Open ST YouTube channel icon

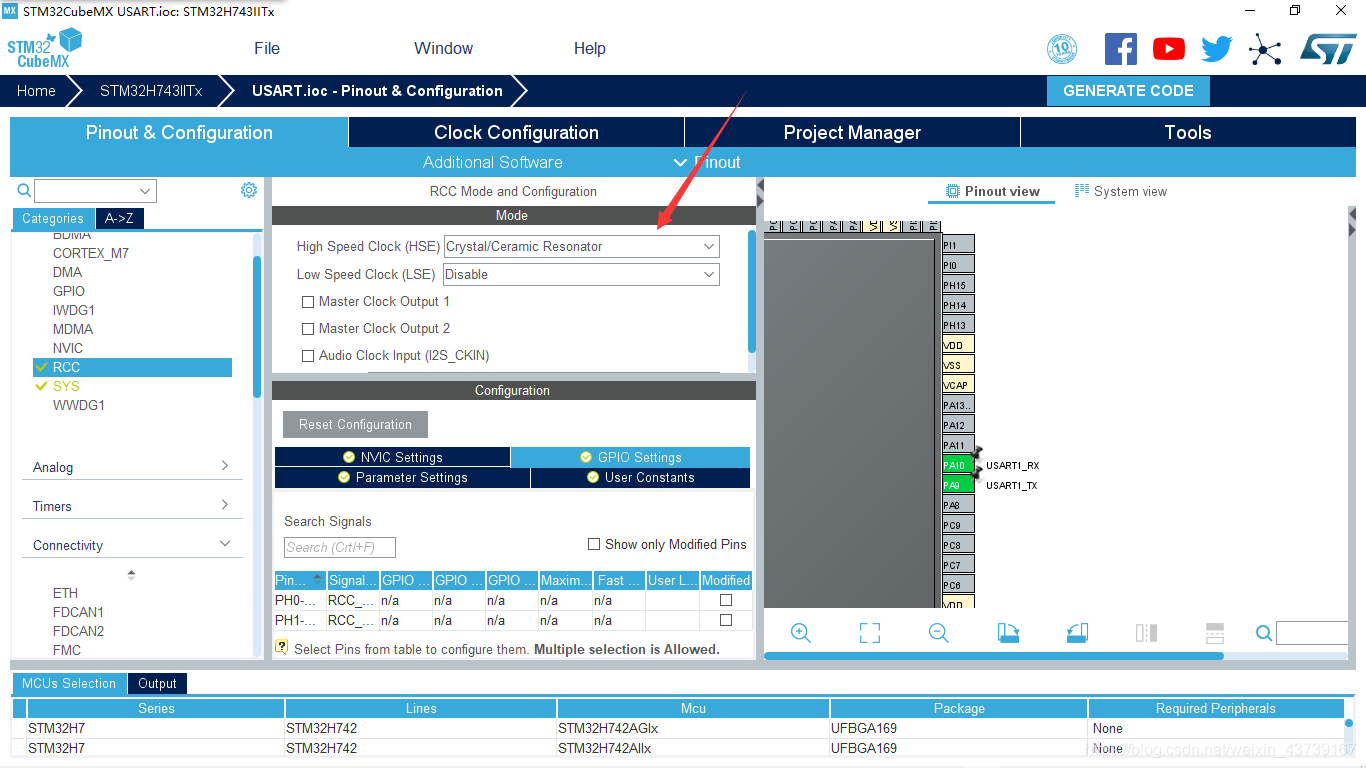[x=1169, y=48]
